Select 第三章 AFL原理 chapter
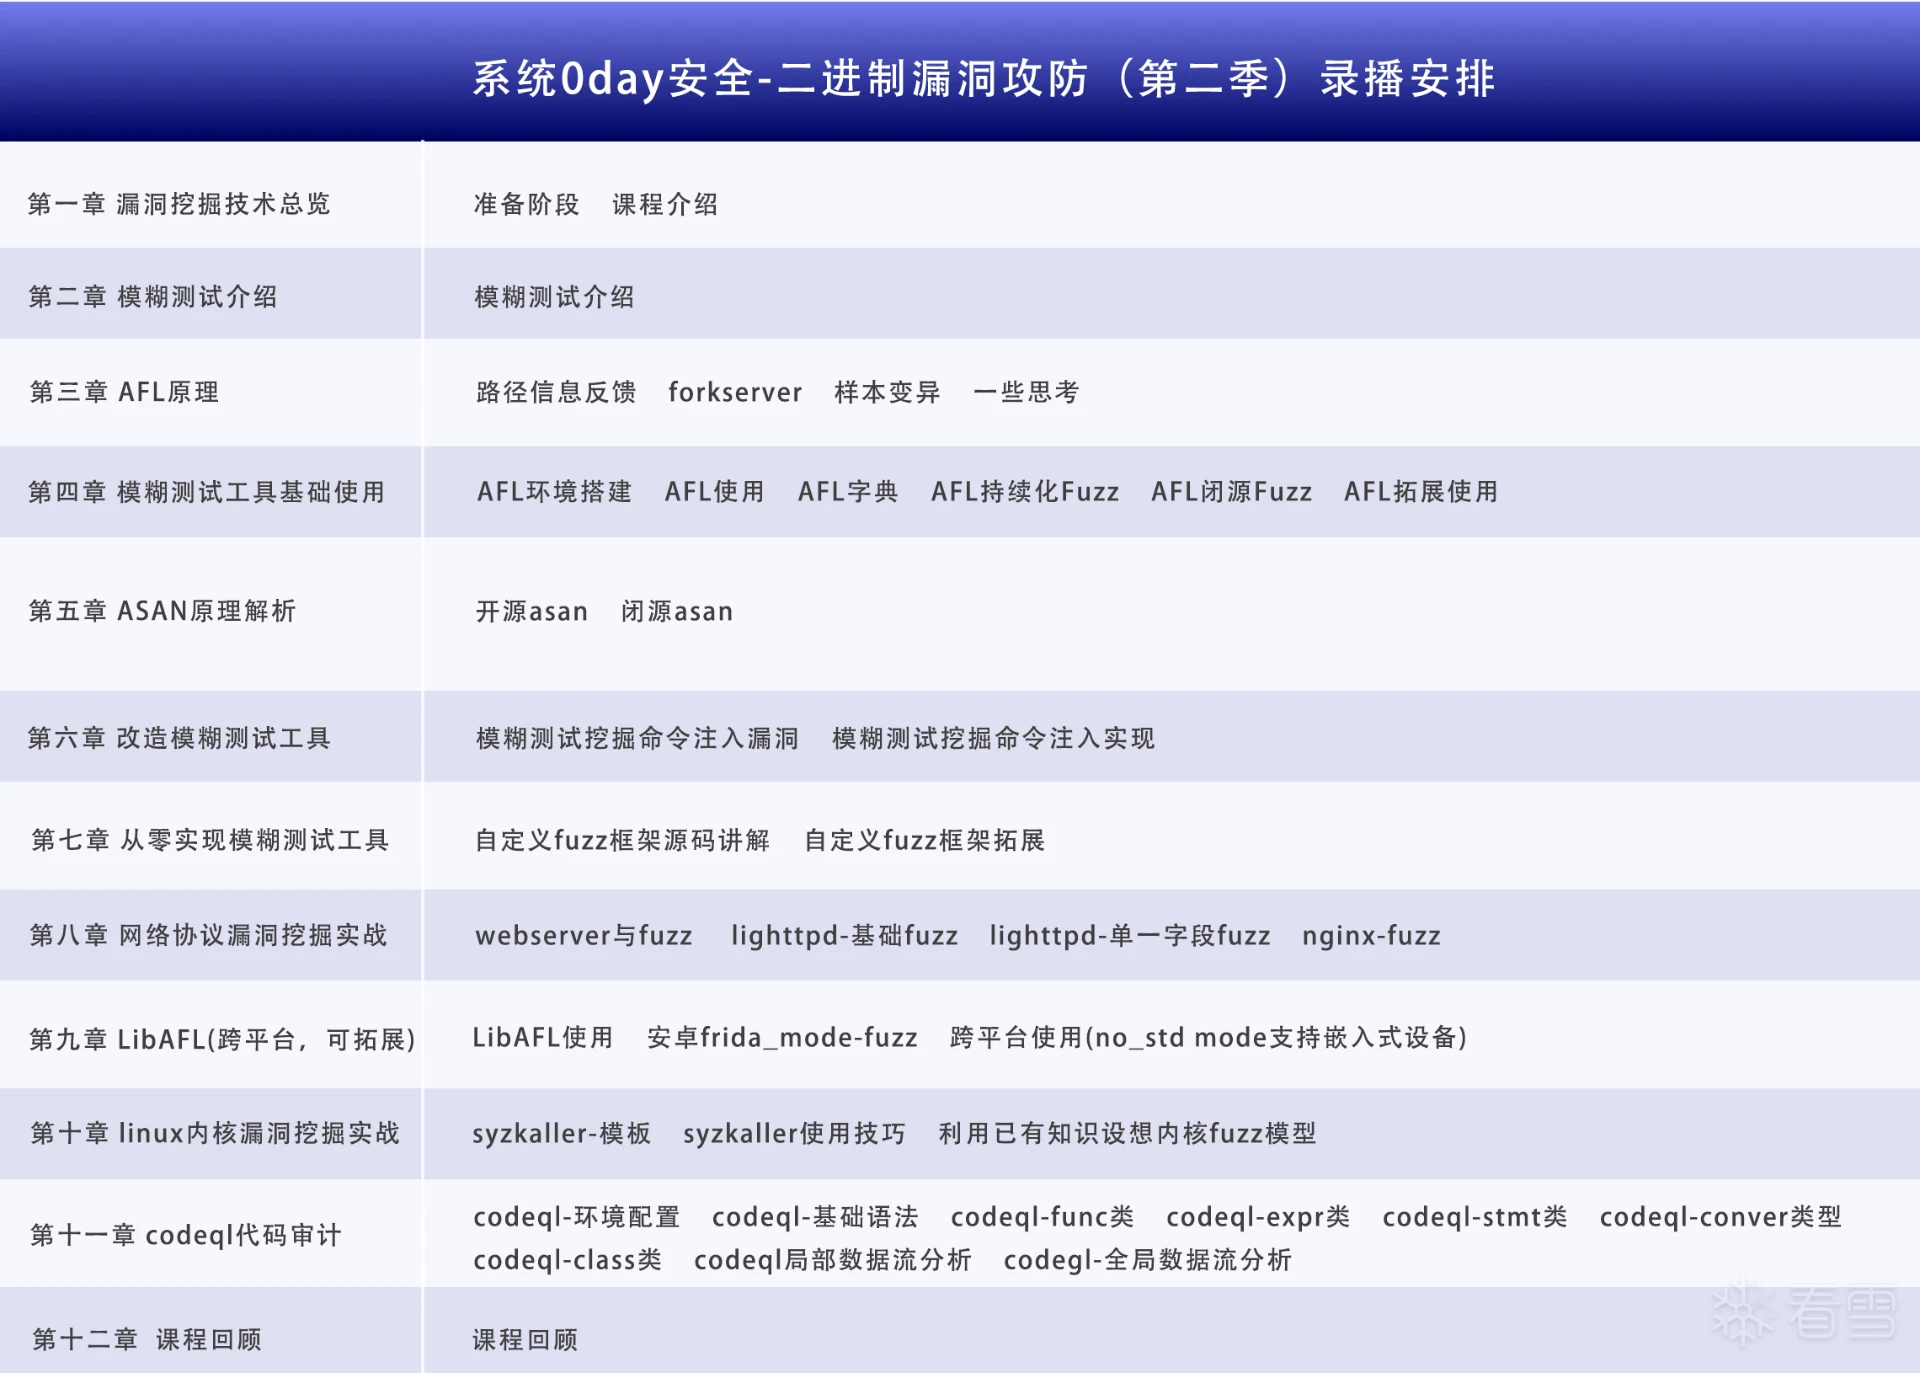The image size is (1920, 1373). tap(124, 392)
